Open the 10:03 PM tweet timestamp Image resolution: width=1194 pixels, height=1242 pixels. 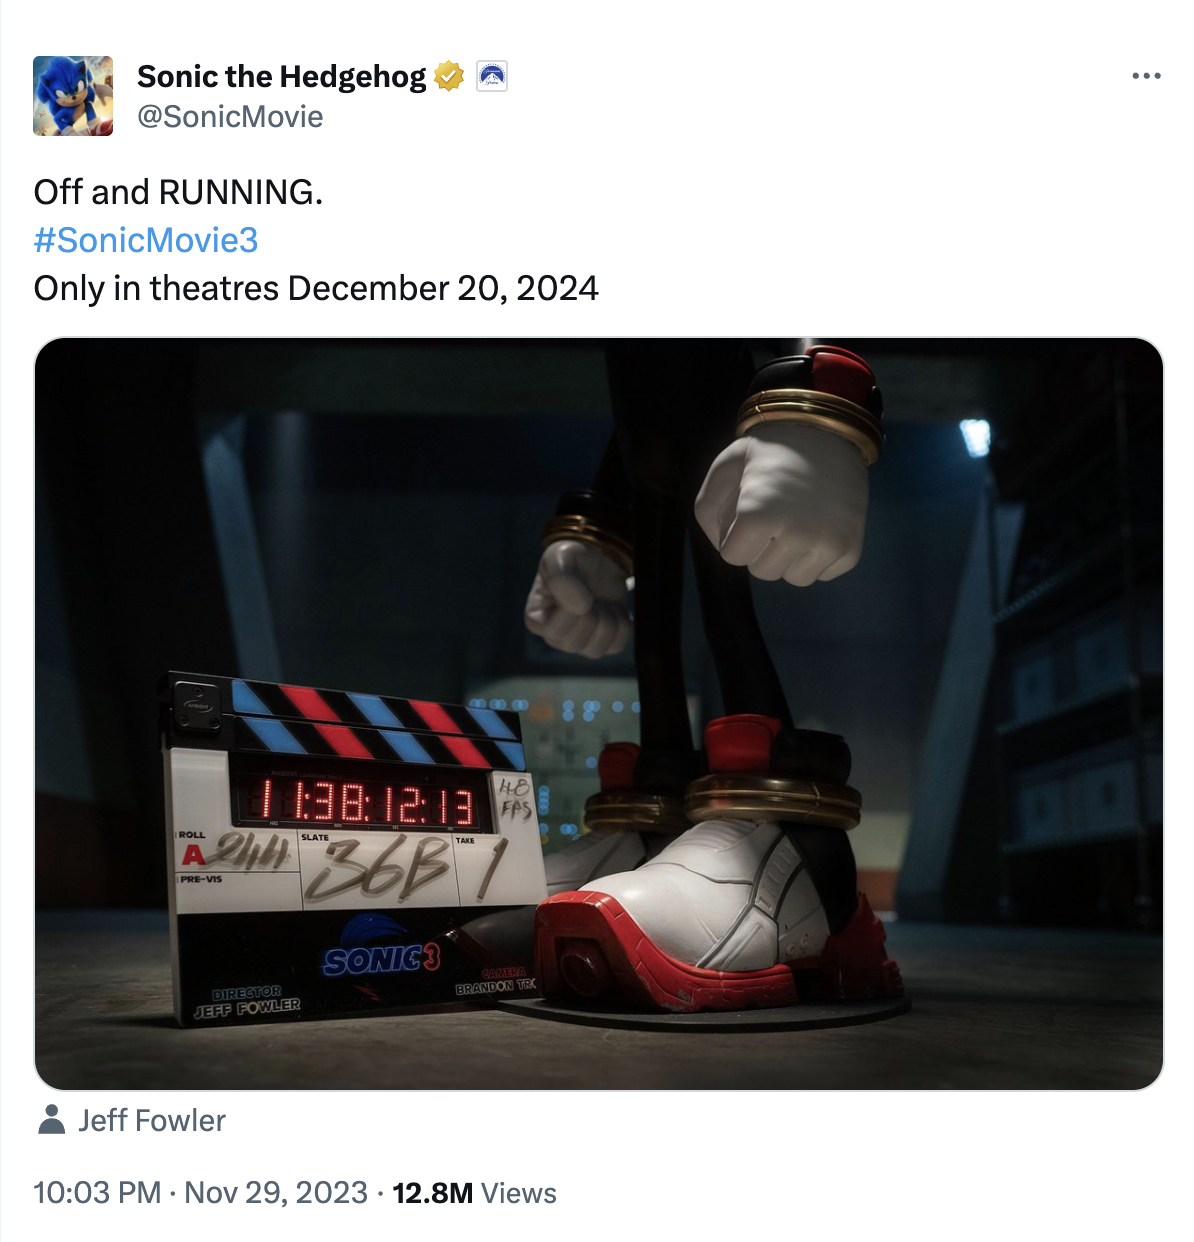pyautogui.click(x=97, y=1193)
